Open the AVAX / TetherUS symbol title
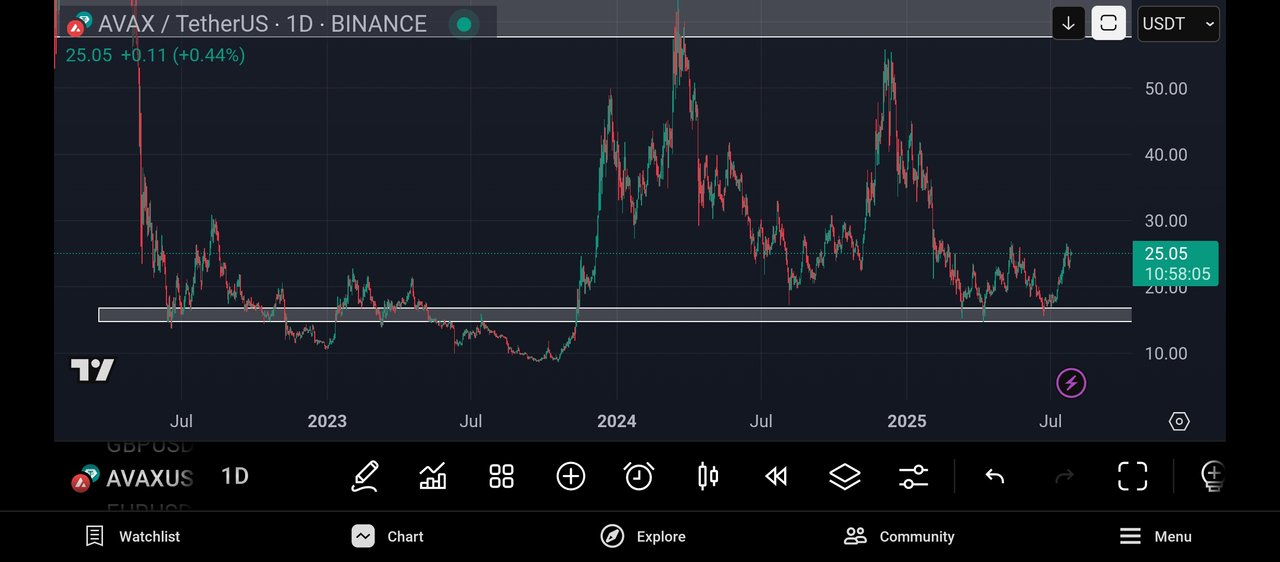The height and width of the screenshot is (562, 1280). tap(262, 24)
